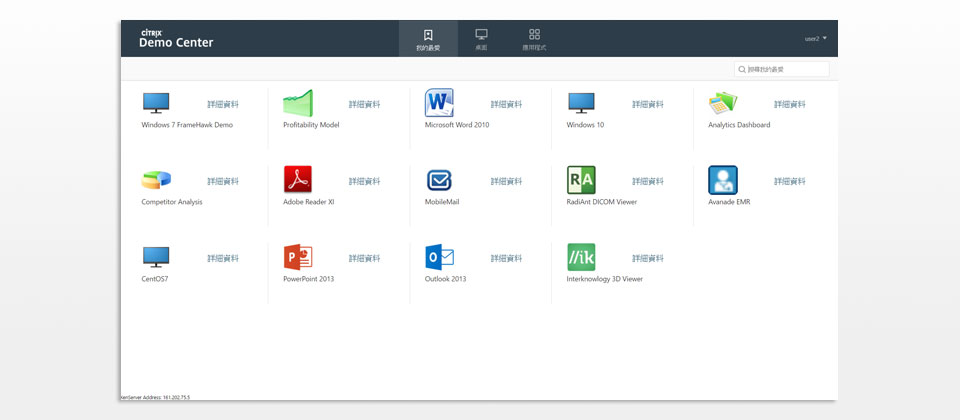This screenshot has height=420, width=960.
Task: Open details link for Windows 10
Action: coord(648,104)
